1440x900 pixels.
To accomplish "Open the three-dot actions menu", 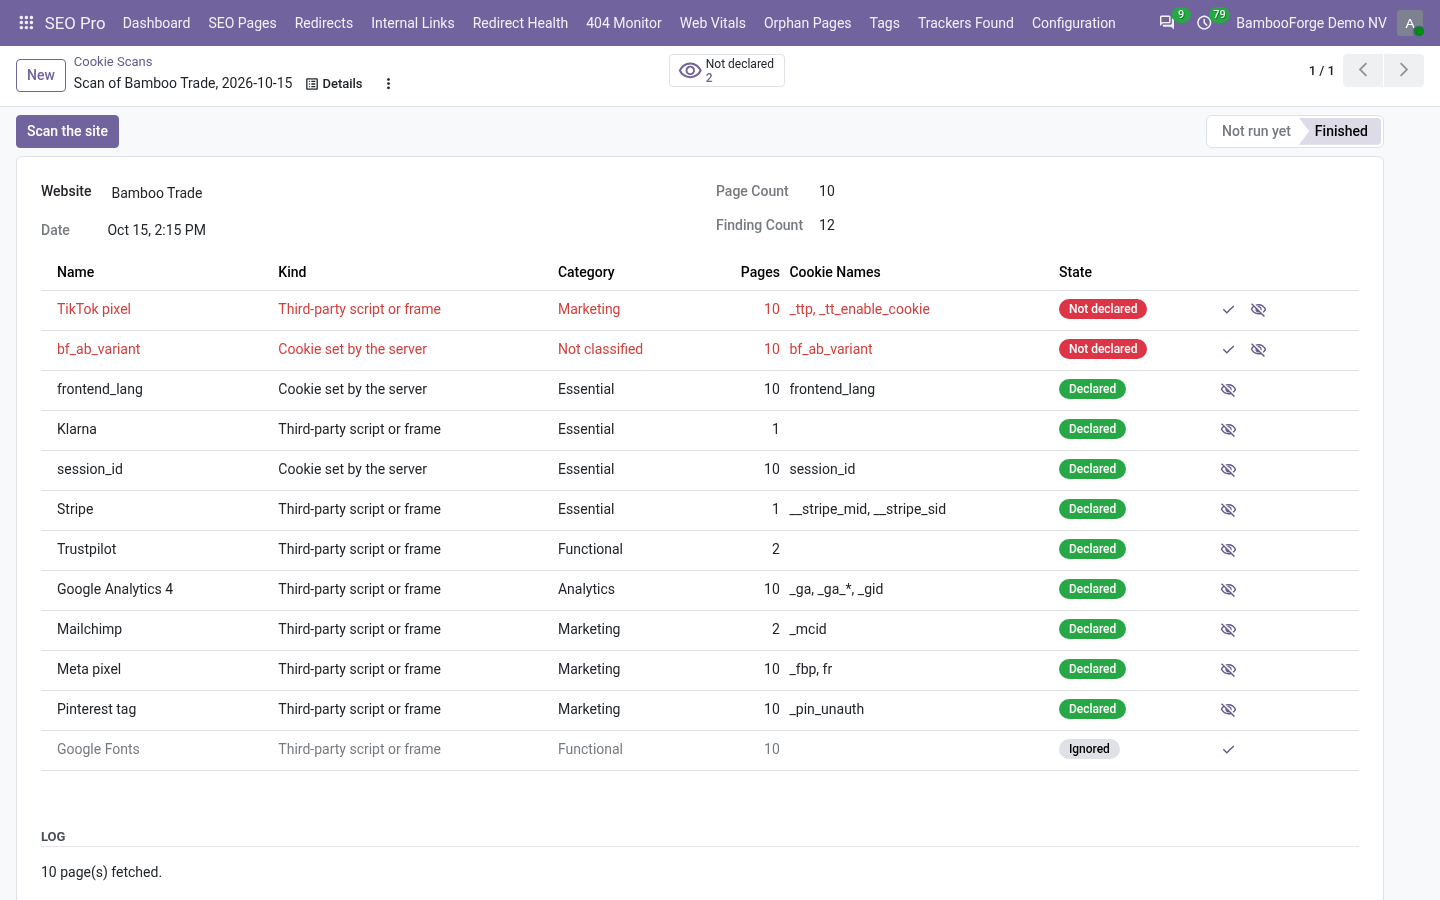I will pyautogui.click(x=388, y=84).
